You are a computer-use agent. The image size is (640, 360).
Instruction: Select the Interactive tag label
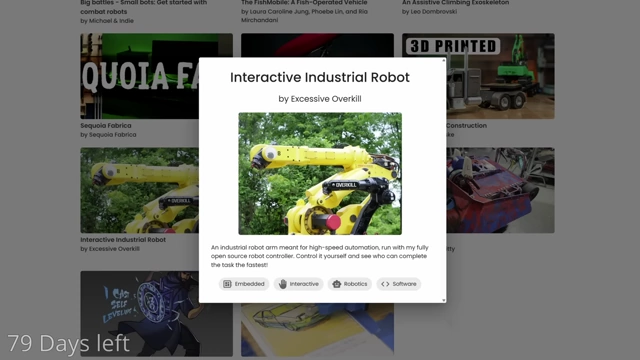click(x=304, y=284)
